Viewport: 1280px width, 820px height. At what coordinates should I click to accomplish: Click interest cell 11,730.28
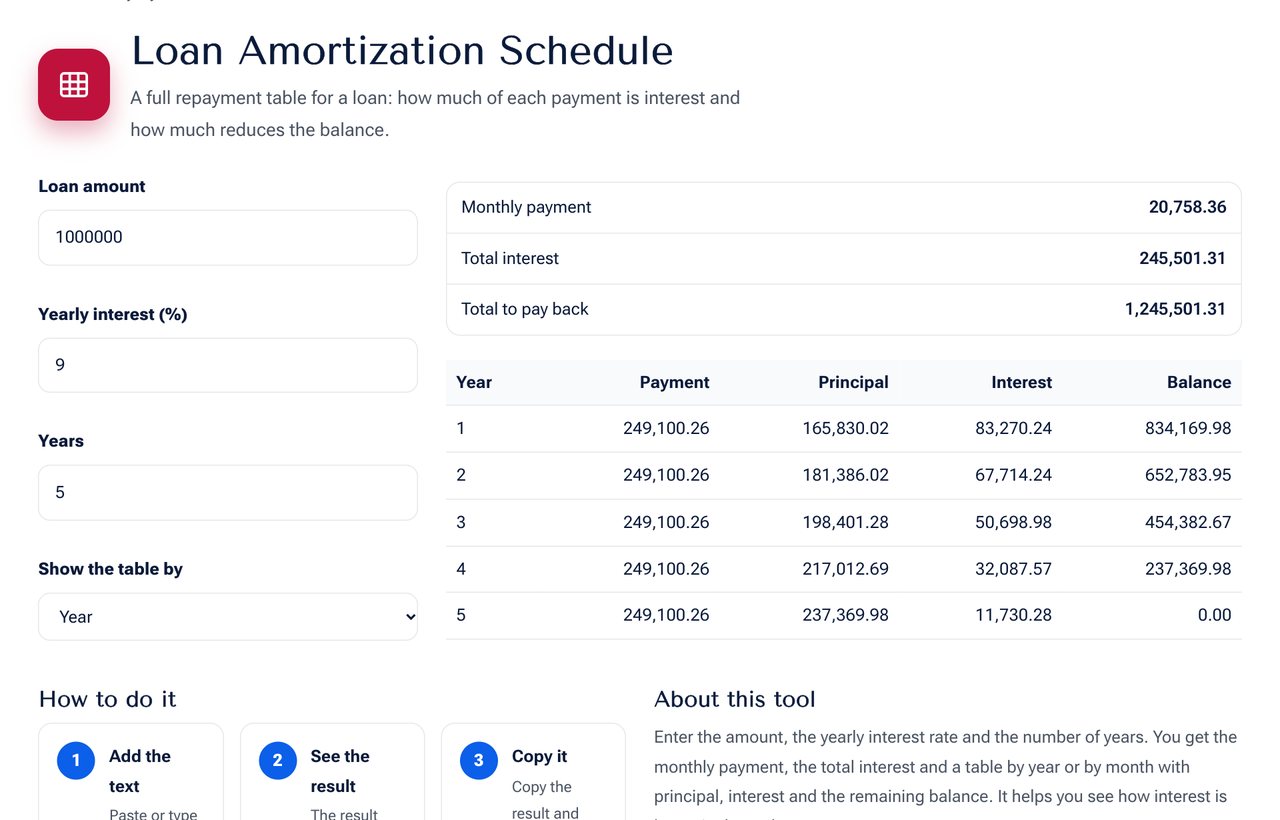click(1013, 615)
